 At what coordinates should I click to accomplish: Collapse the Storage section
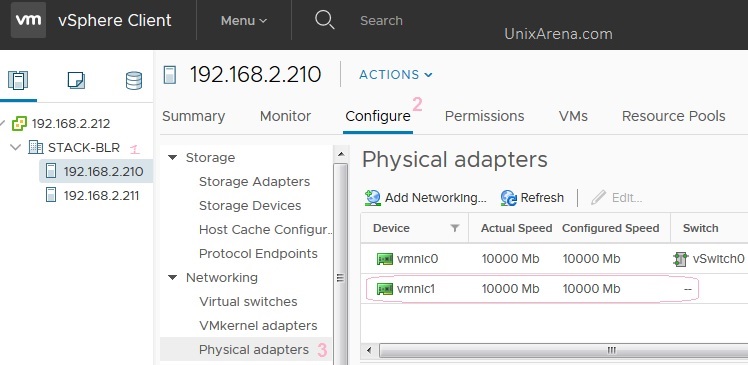(x=173, y=157)
